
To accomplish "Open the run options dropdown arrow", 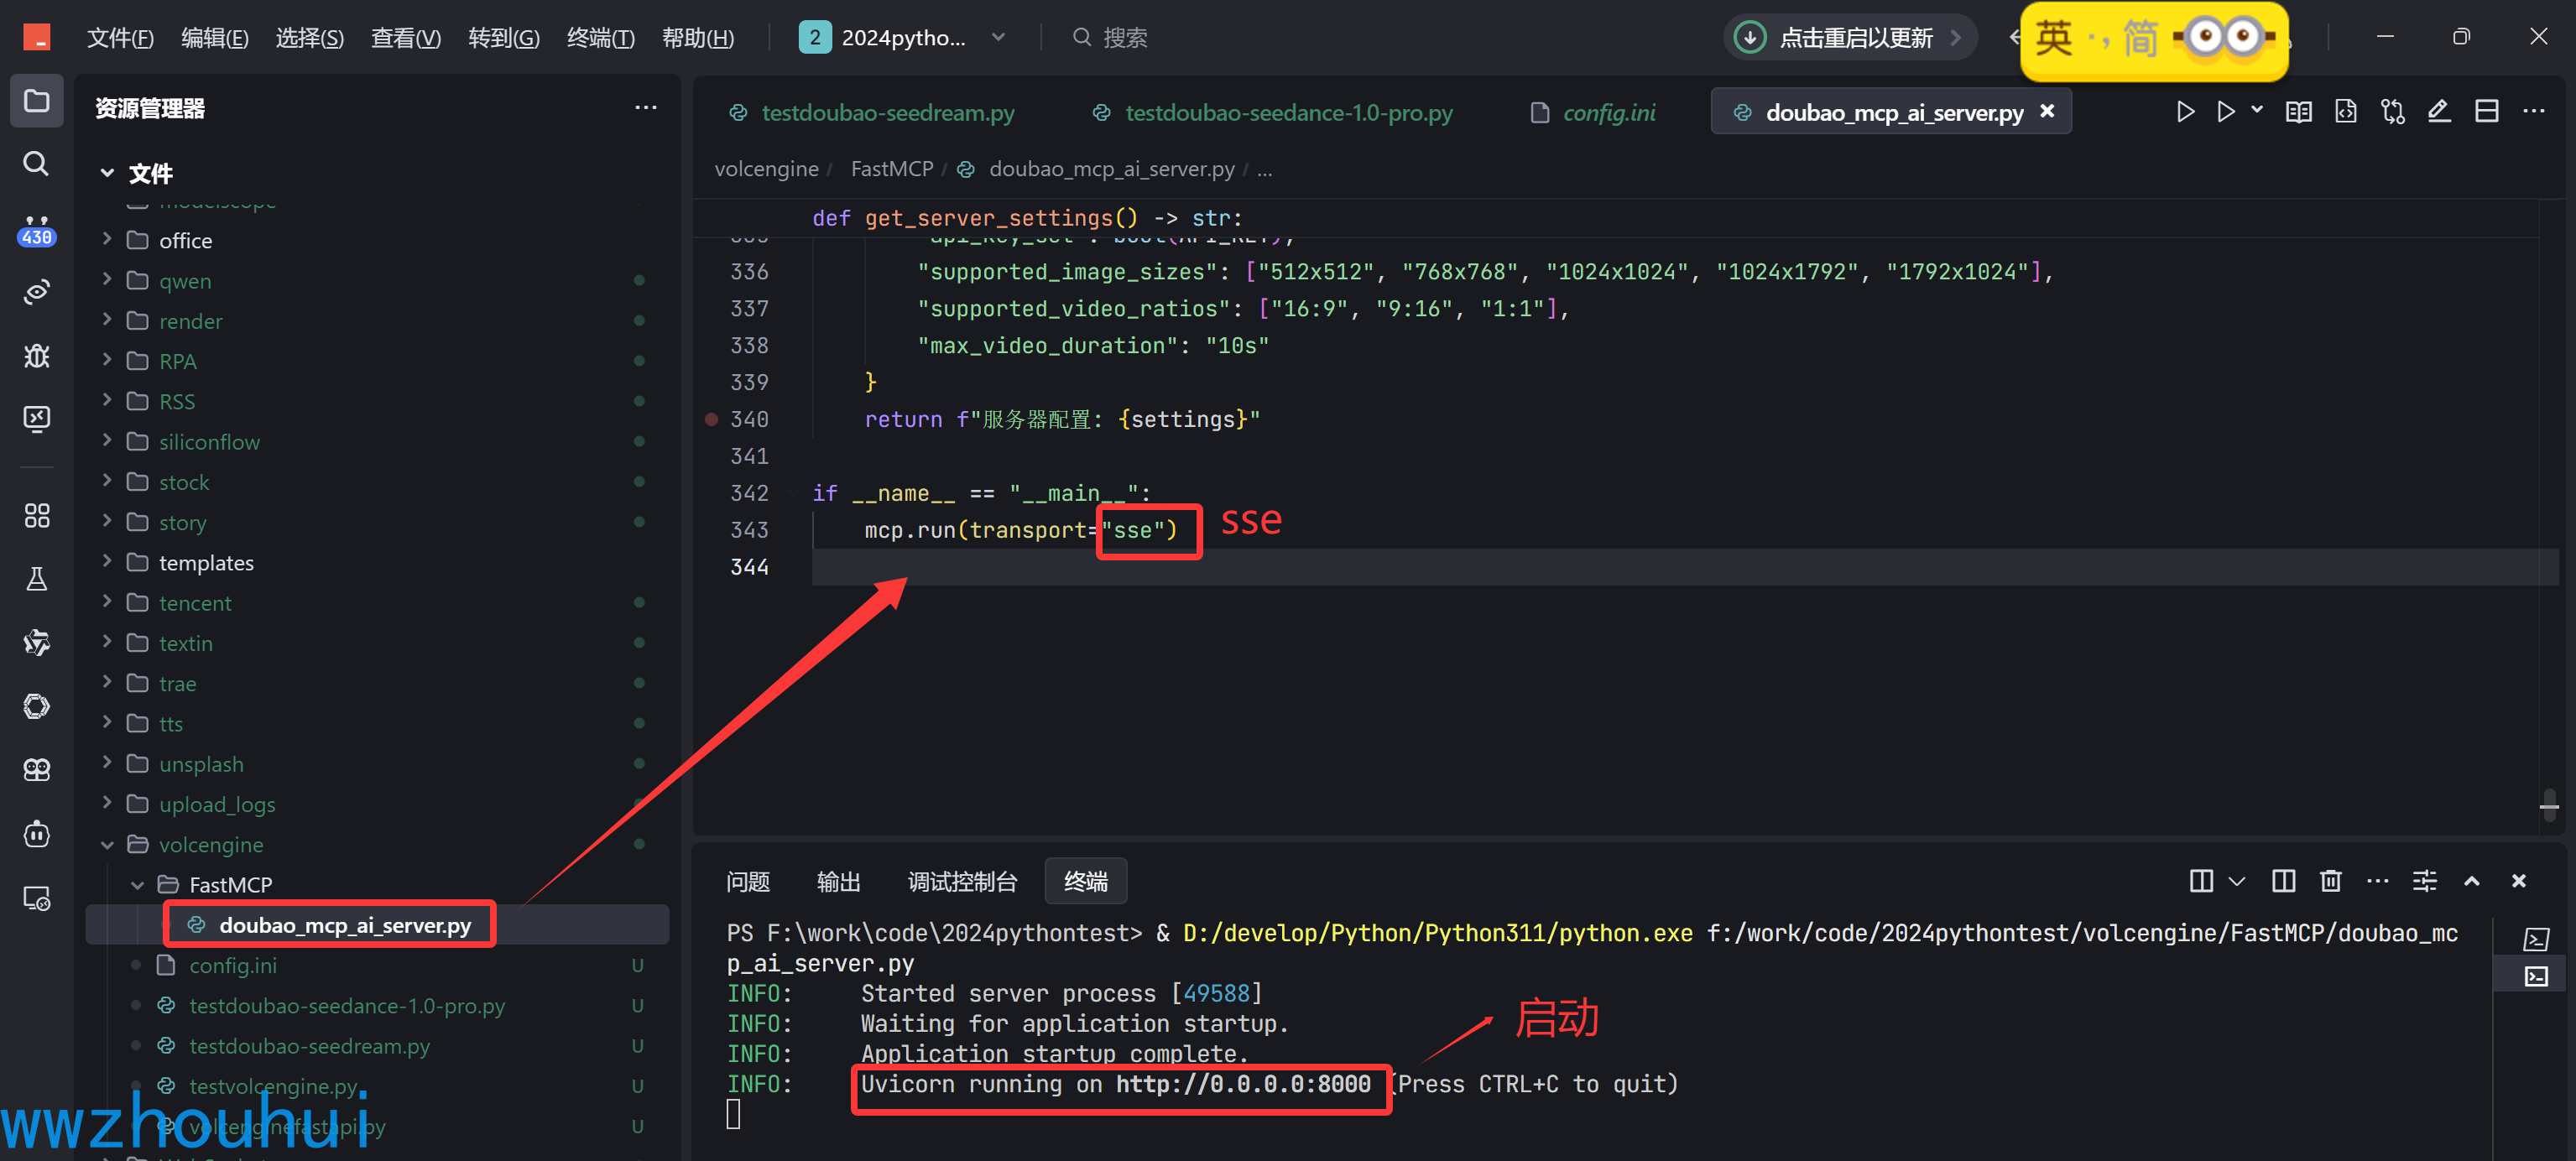I will [x=2257, y=110].
